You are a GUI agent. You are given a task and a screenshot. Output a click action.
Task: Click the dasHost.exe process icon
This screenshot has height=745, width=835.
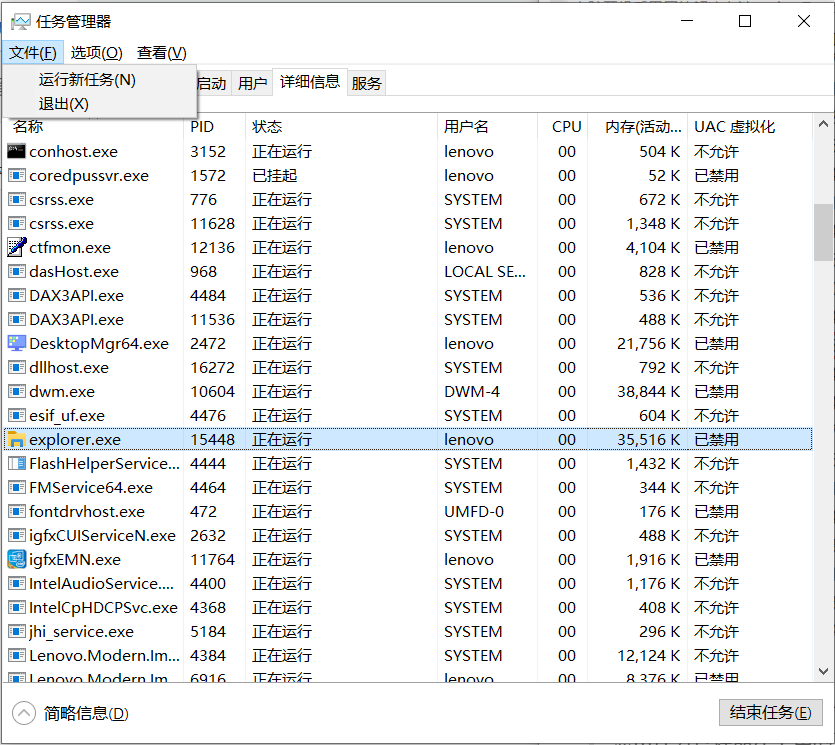(x=14, y=271)
